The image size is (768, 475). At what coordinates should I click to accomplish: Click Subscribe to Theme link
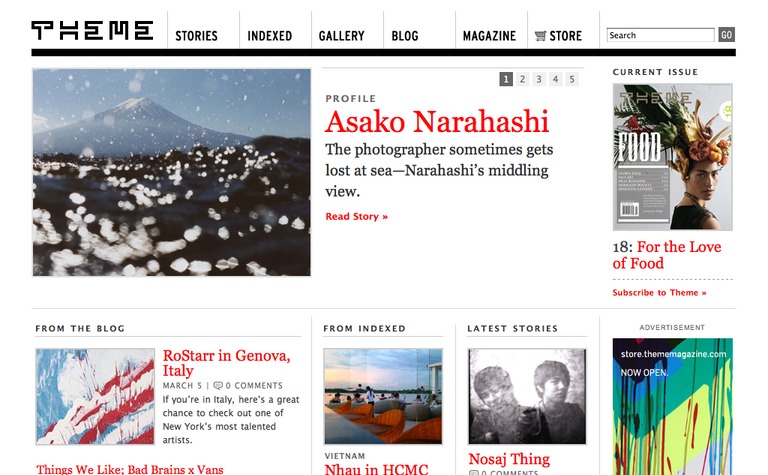659,292
